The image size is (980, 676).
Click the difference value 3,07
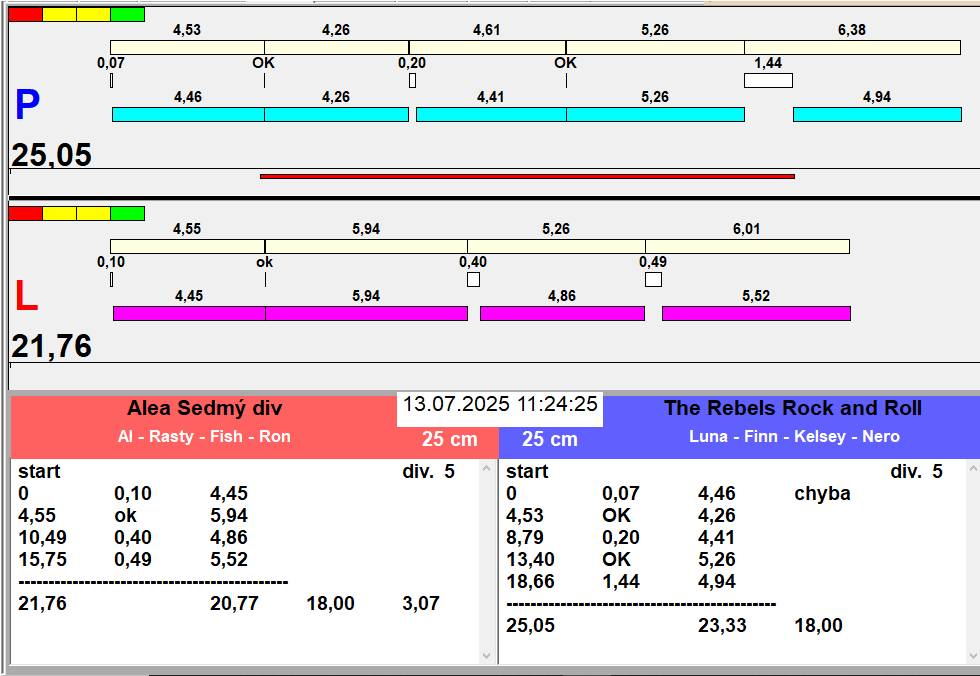pyautogui.click(x=421, y=604)
